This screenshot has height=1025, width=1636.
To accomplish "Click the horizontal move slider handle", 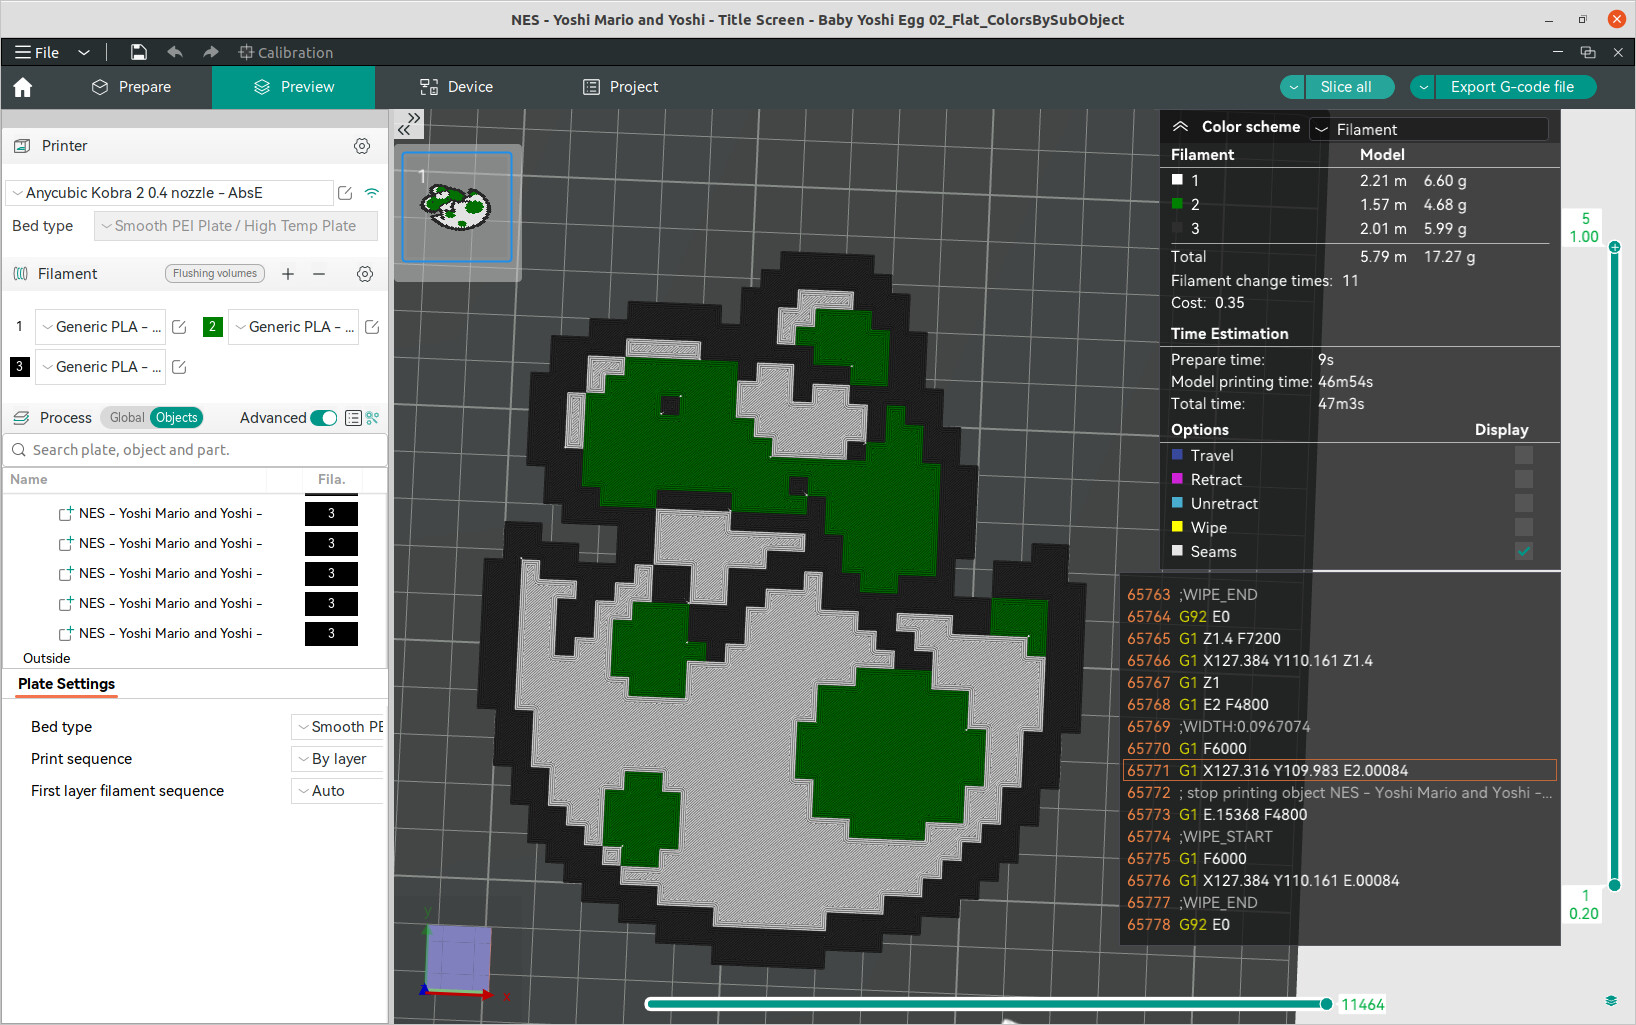I will tap(1326, 1004).
